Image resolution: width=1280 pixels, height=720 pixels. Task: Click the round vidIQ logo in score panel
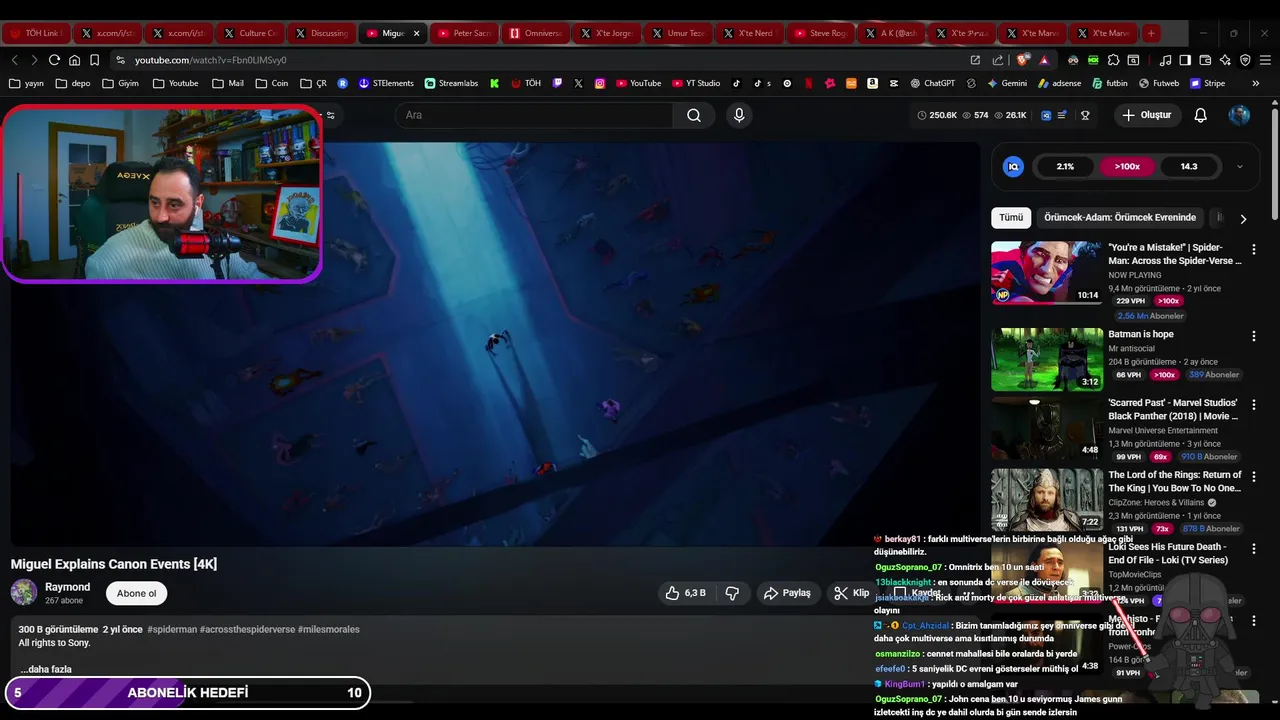pyautogui.click(x=1013, y=167)
